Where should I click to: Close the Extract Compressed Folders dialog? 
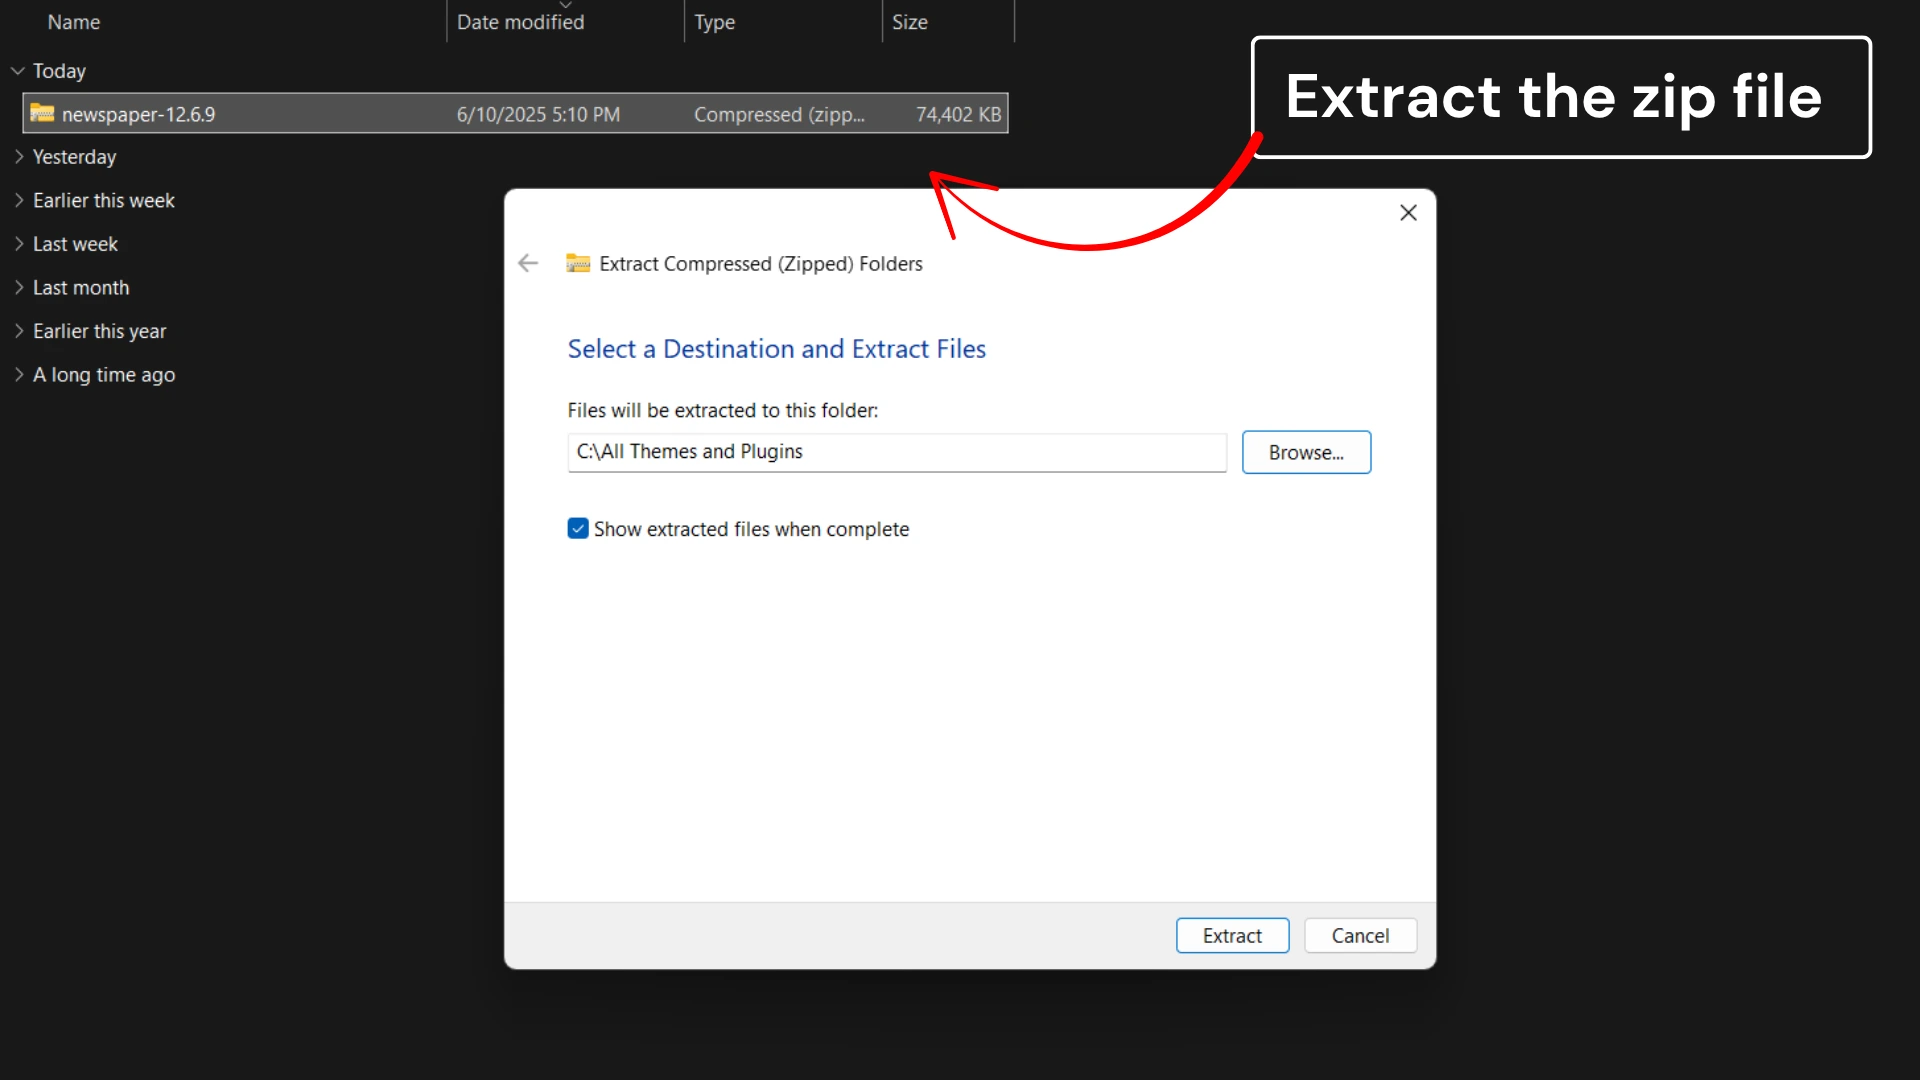[1408, 212]
